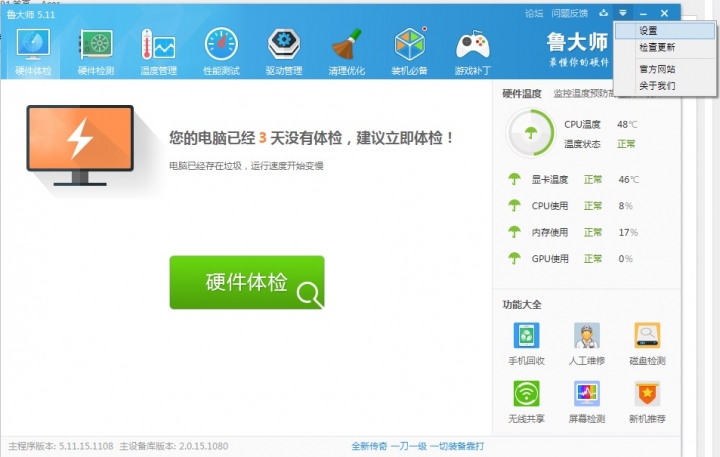720x457 pixels.
Task: Click the 人工维修 icon
Action: [x=586, y=336]
